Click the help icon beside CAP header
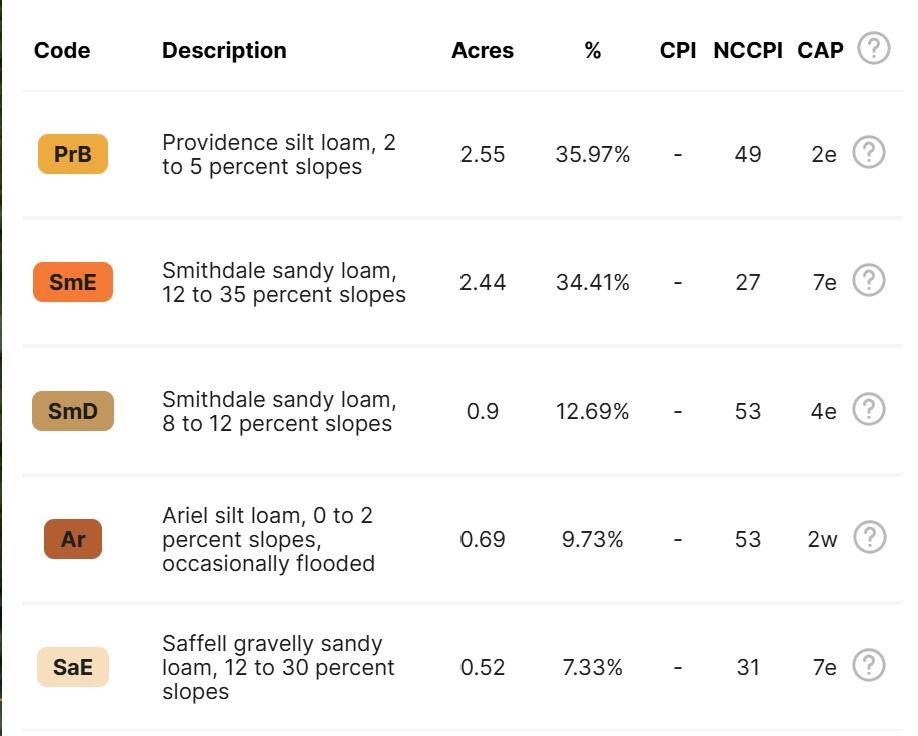Viewport: 918px width, 736px height. tap(874, 48)
